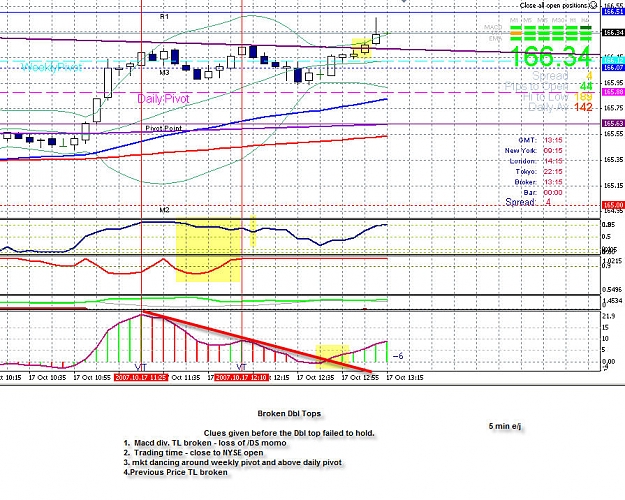The height and width of the screenshot is (500, 625).
Task: Click the 17 Oct 13:15 time label
Action: pos(405,377)
